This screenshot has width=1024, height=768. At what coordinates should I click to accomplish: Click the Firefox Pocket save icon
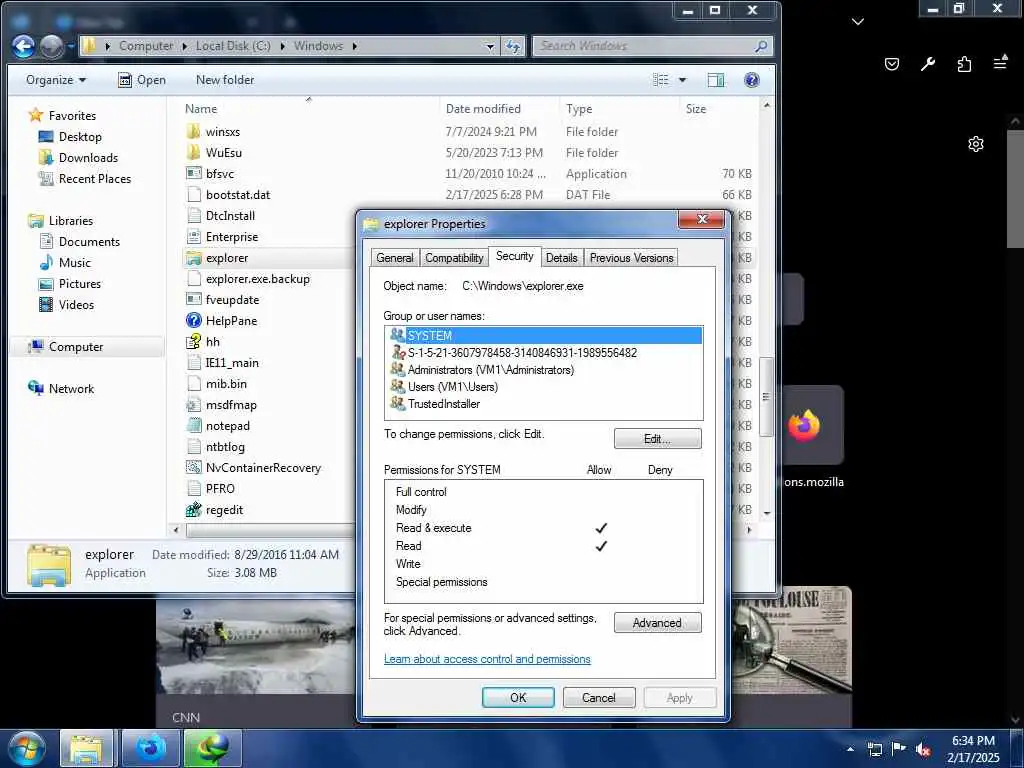tap(892, 64)
